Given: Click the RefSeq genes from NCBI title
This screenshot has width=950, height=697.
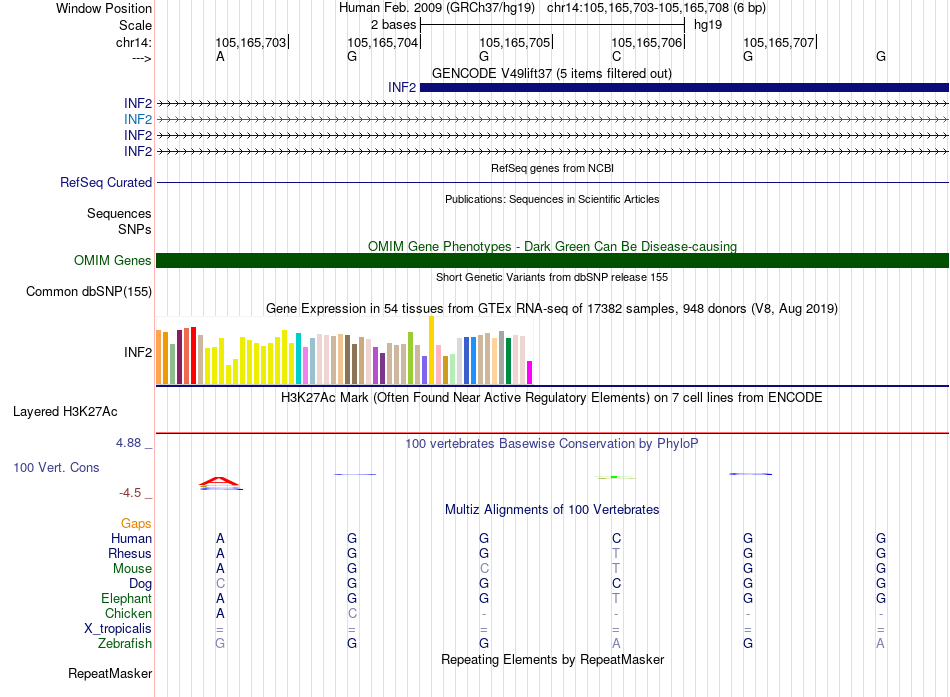Looking at the screenshot, I should [x=552, y=168].
